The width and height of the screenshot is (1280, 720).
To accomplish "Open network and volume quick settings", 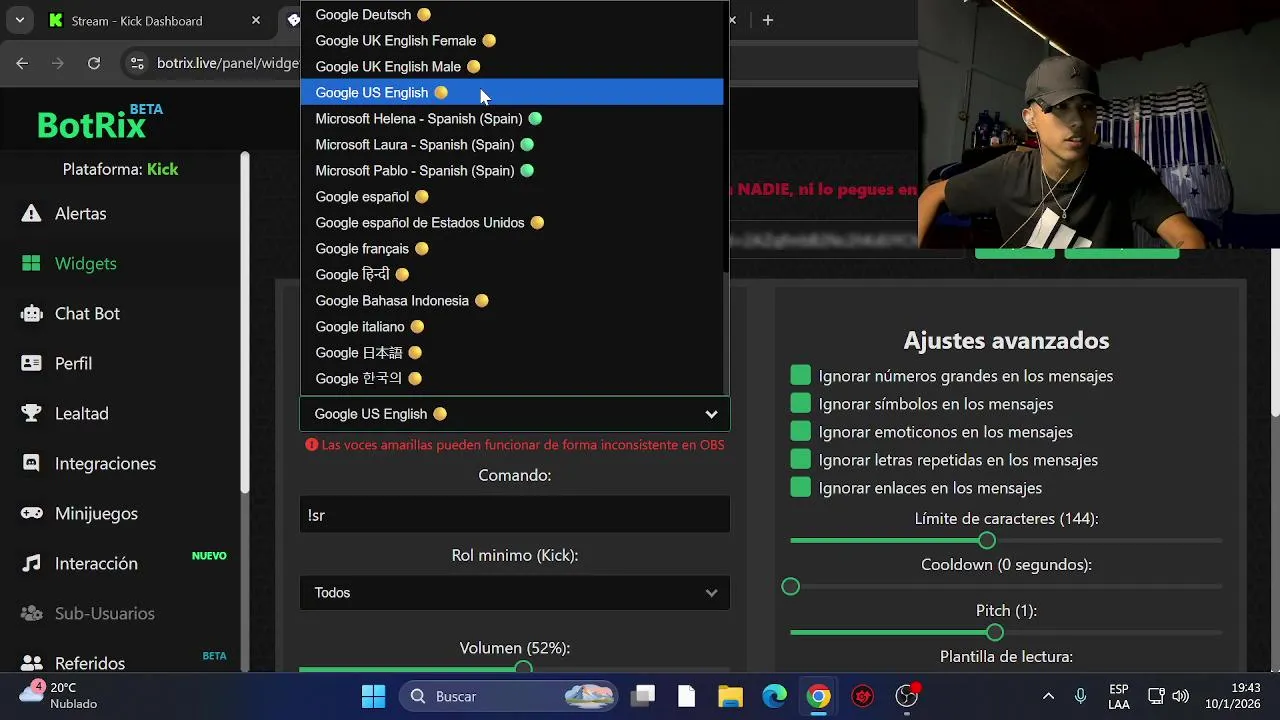I will 1168,696.
